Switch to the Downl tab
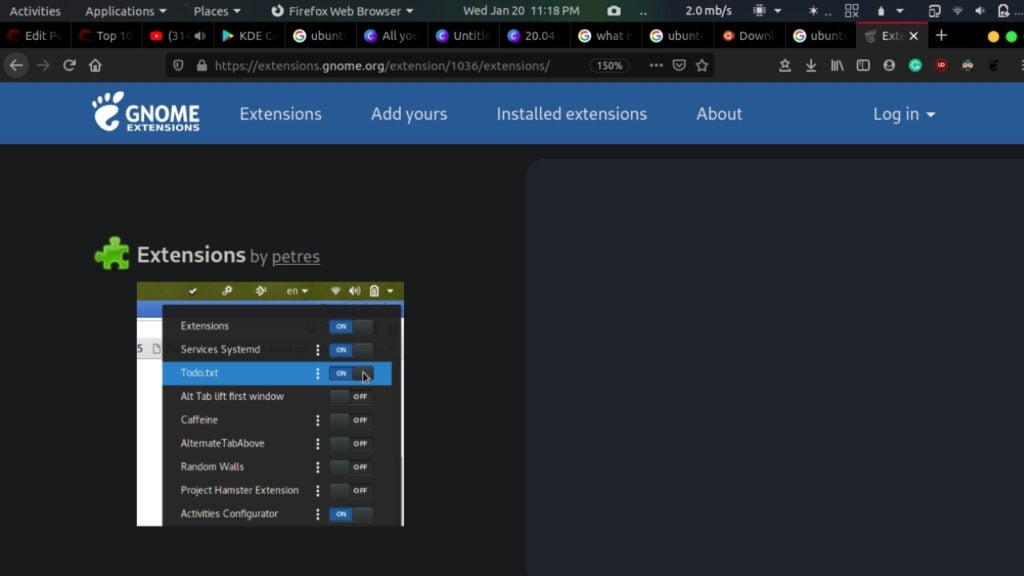This screenshot has height=576, width=1024. click(748, 36)
